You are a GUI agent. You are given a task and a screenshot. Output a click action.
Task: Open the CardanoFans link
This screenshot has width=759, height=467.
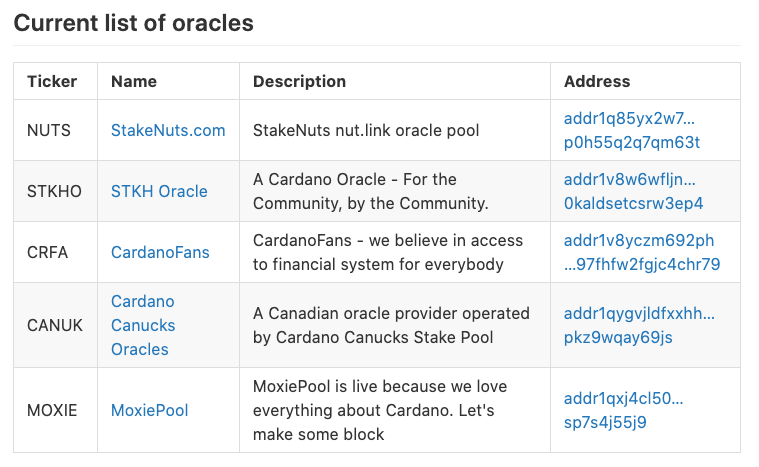coord(160,252)
